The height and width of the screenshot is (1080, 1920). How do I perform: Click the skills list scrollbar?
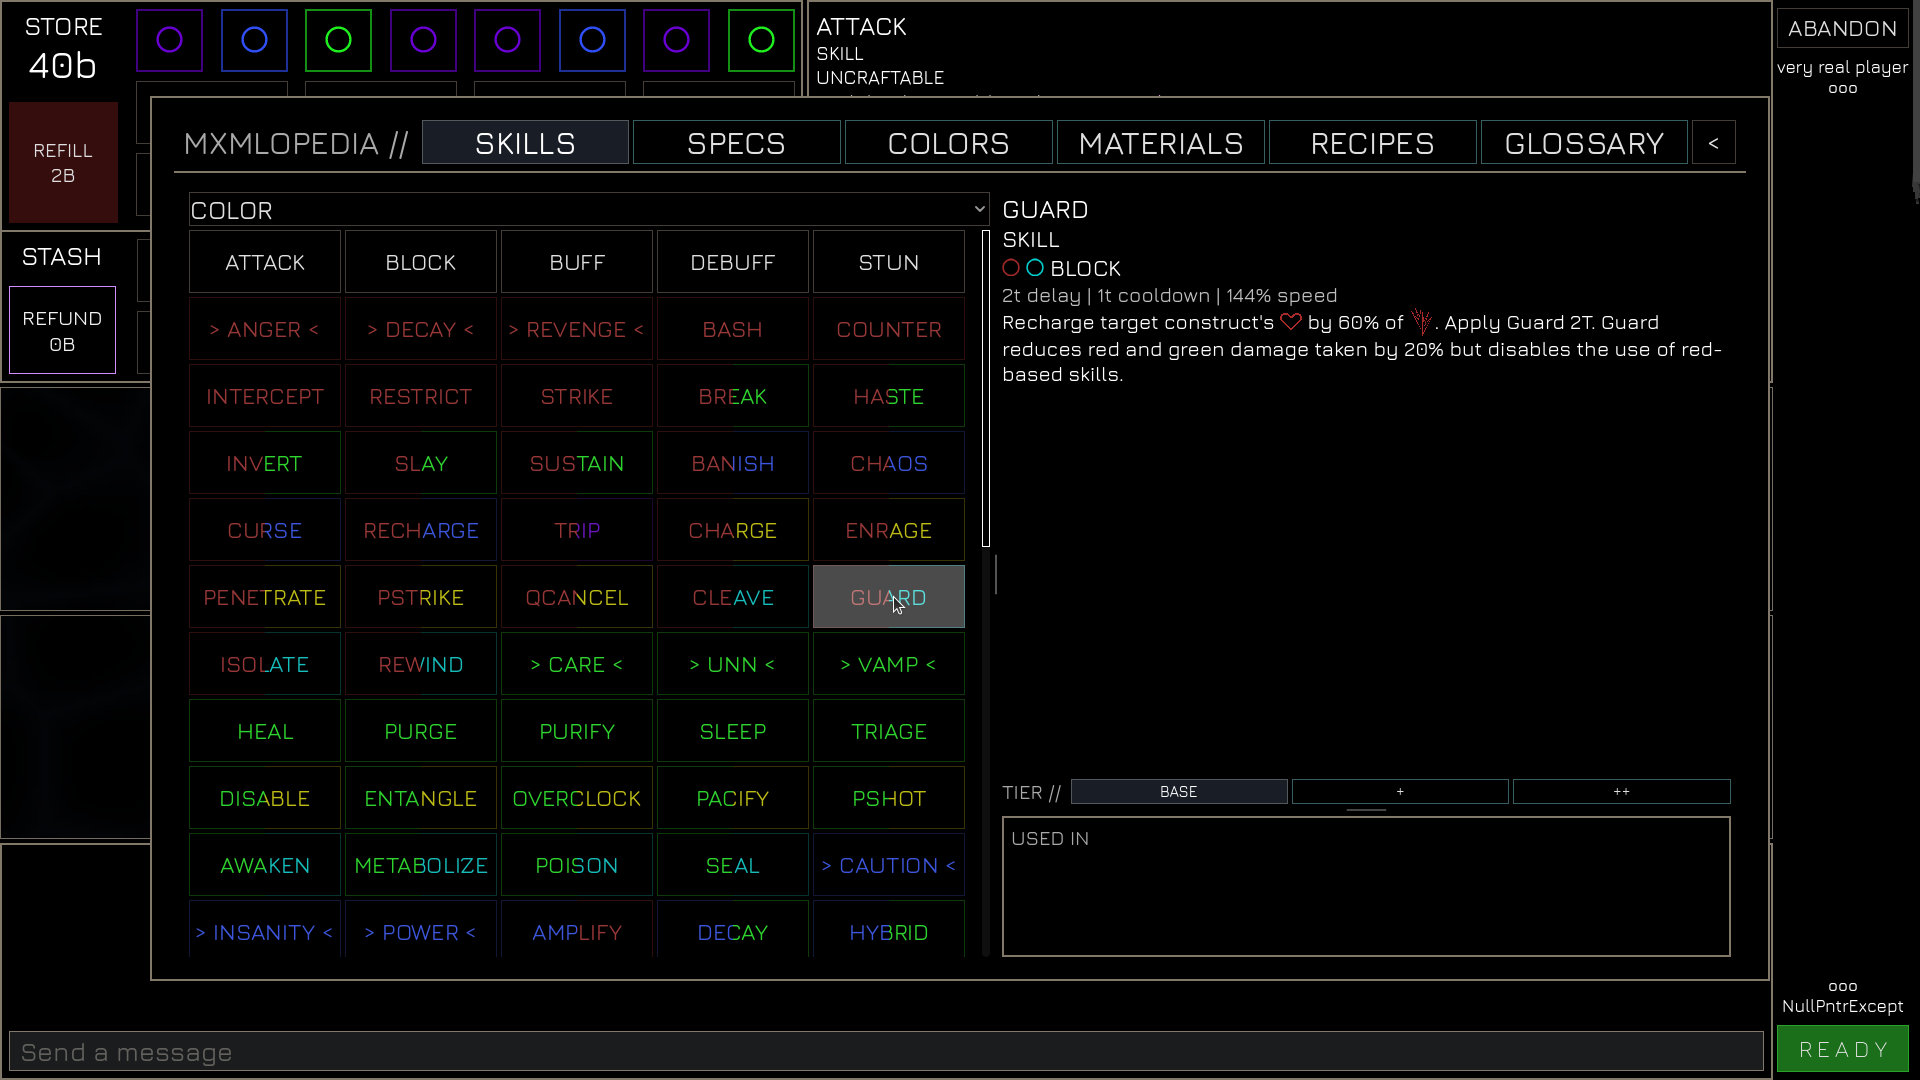coord(986,390)
